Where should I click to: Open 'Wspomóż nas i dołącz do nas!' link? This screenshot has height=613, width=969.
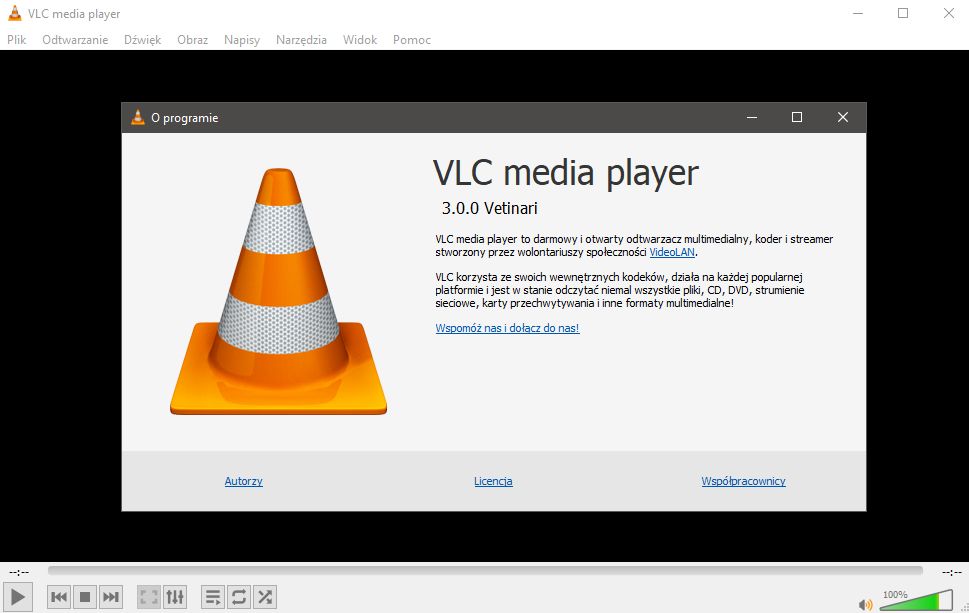click(x=507, y=328)
